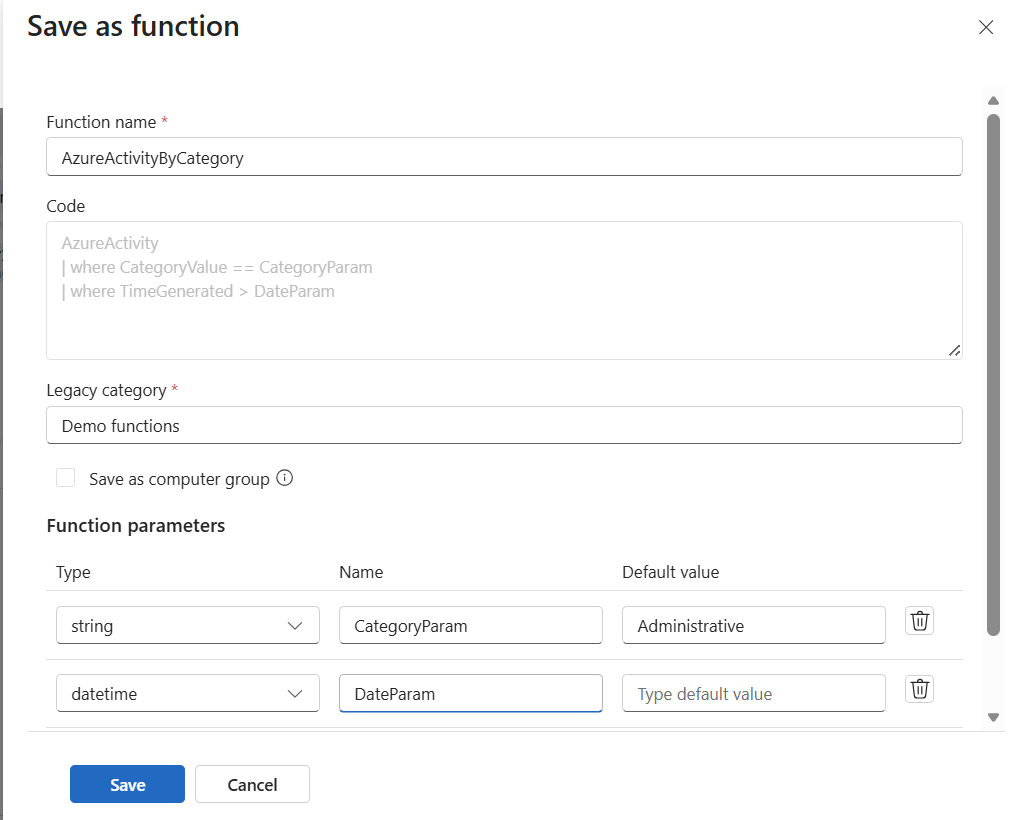Save the function
Screen dimensions: 1015x820
click(x=128, y=784)
